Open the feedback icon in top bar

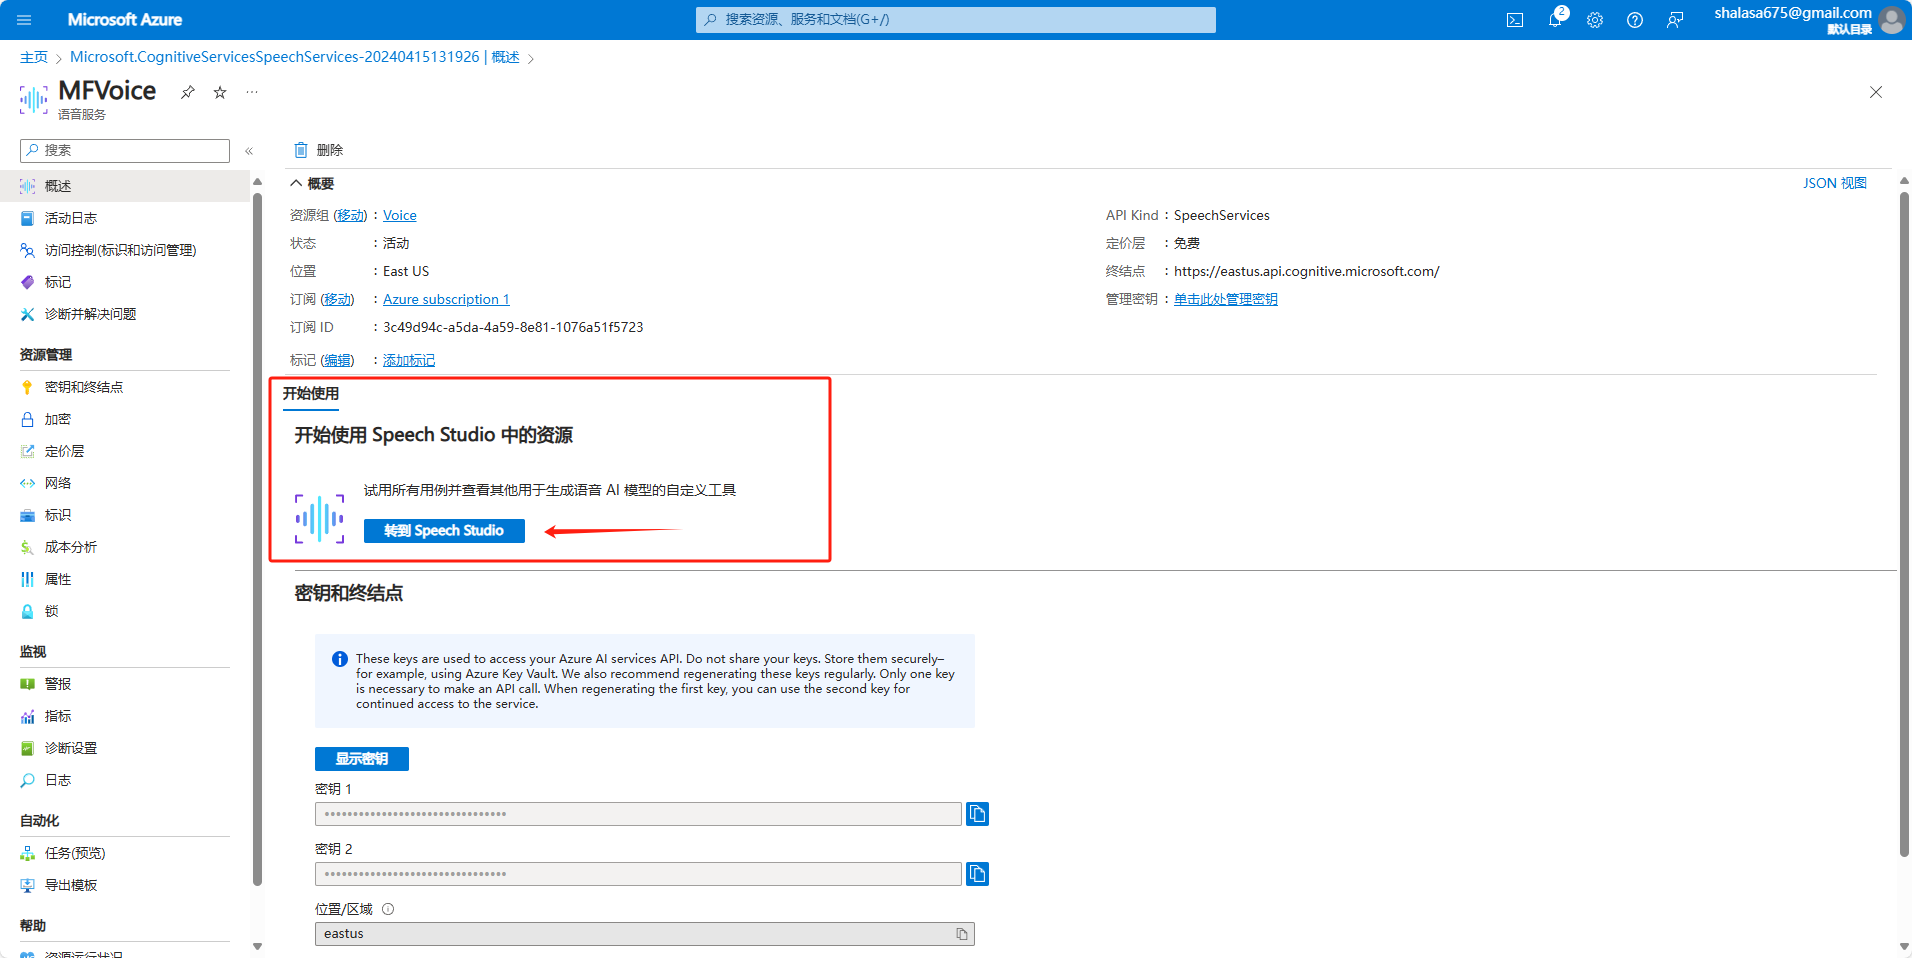coord(1675,20)
